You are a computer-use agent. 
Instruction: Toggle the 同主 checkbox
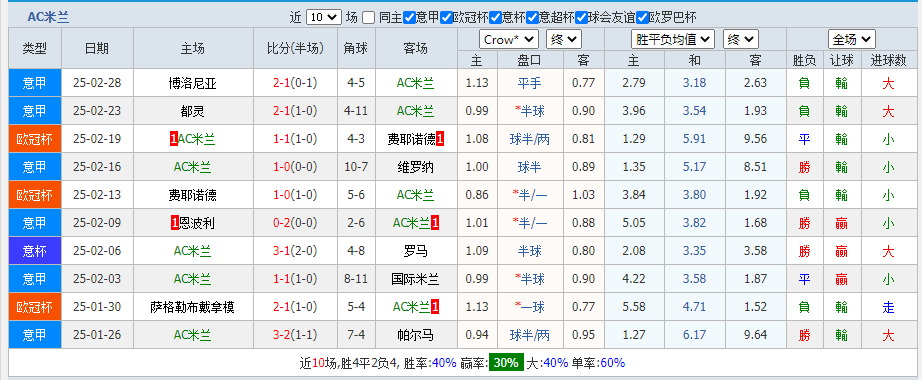(x=368, y=18)
